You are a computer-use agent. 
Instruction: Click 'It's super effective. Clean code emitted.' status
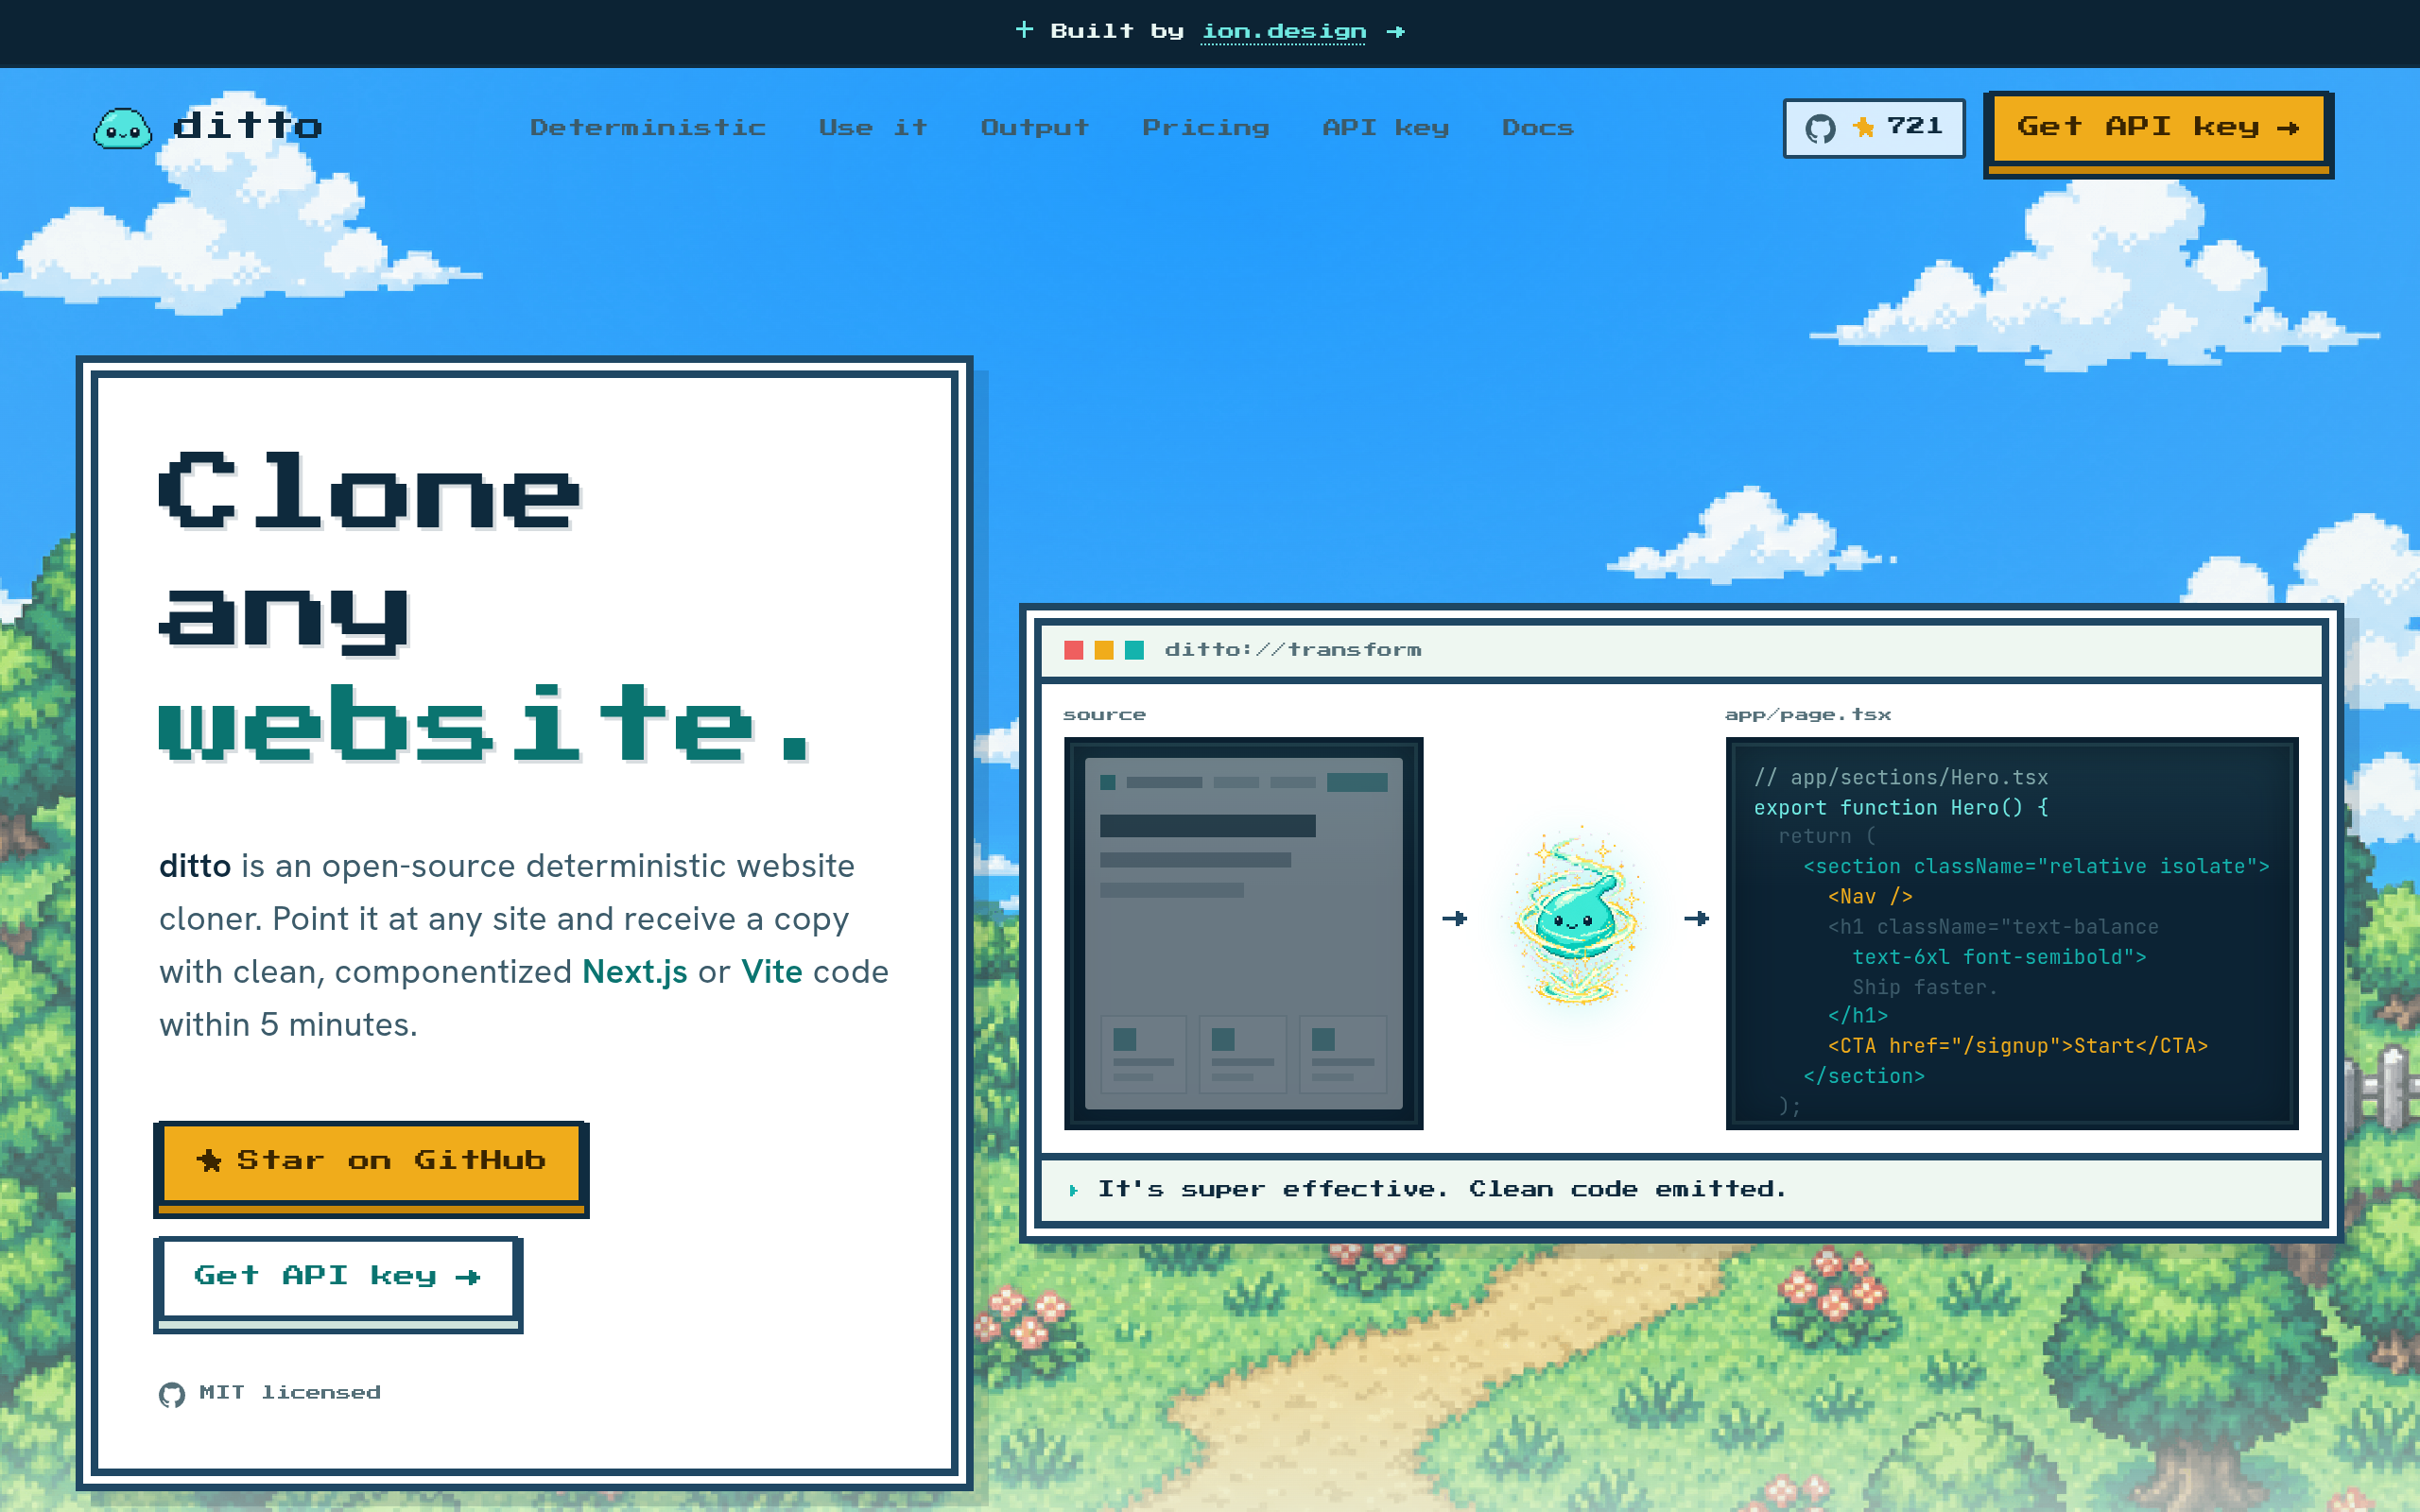1442,1189
